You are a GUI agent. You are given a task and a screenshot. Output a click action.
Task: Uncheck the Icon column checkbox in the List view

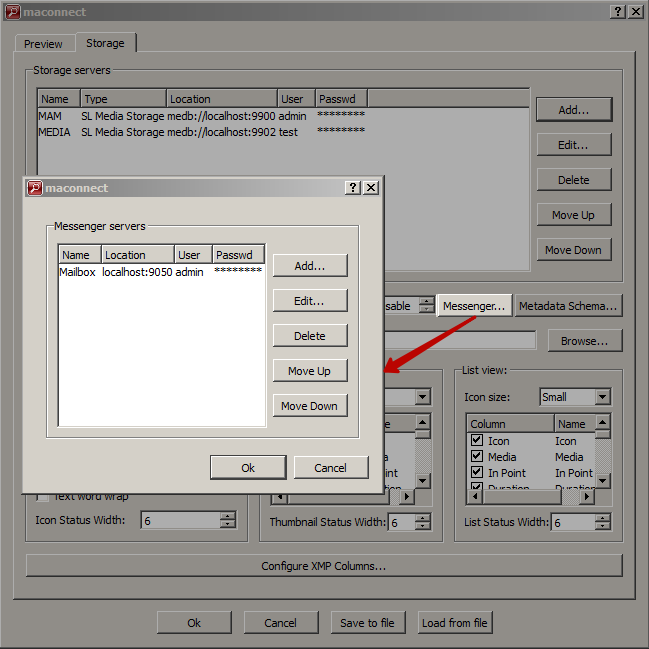(477, 440)
